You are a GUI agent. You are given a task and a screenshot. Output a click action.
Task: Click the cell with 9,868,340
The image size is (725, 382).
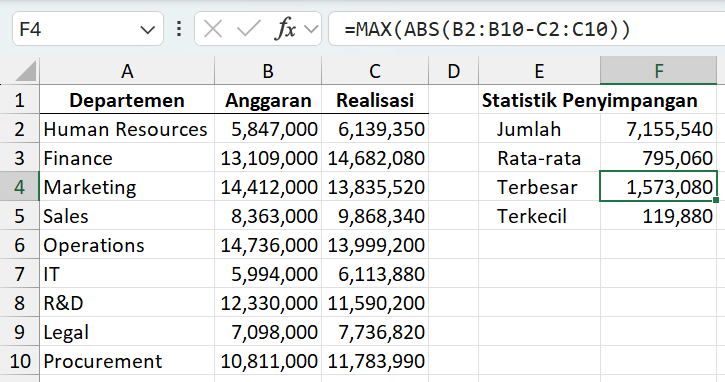[375, 216]
